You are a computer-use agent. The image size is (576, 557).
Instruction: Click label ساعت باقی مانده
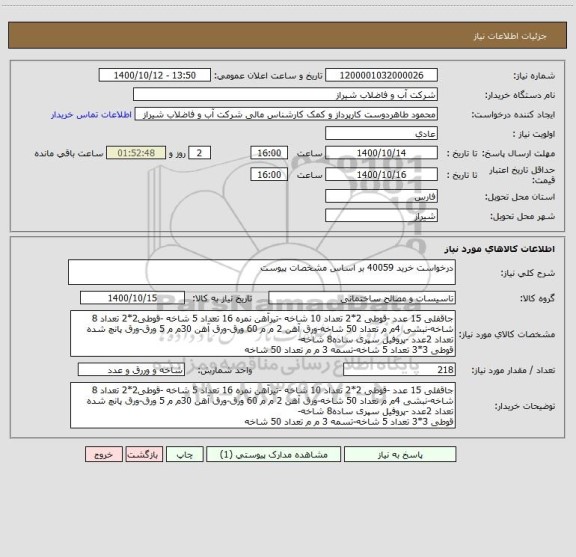pos(69,153)
